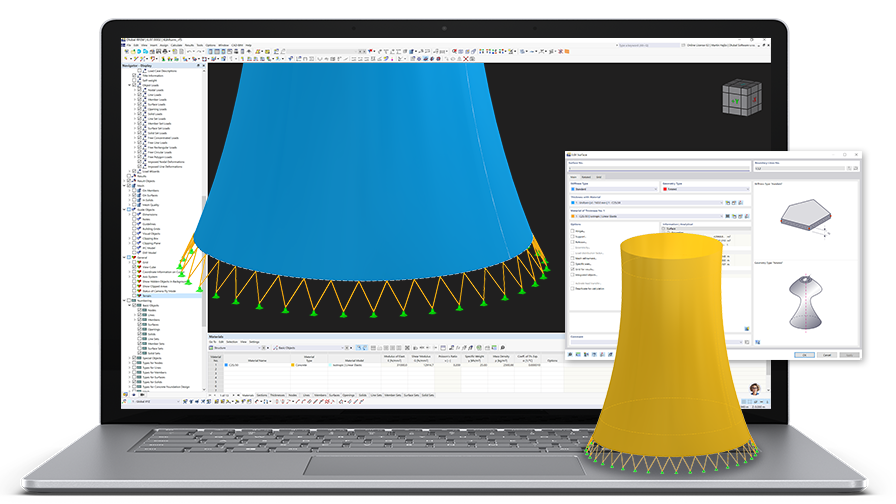
Task: Open the Results menu
Action: pos(189,45)
